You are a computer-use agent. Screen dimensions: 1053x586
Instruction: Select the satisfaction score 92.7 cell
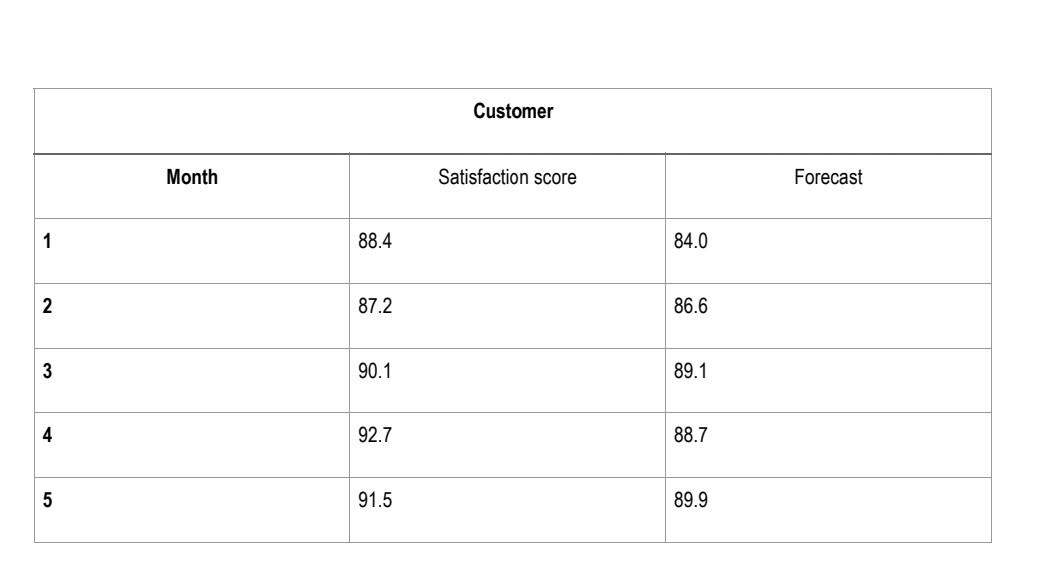coord(507,445)
